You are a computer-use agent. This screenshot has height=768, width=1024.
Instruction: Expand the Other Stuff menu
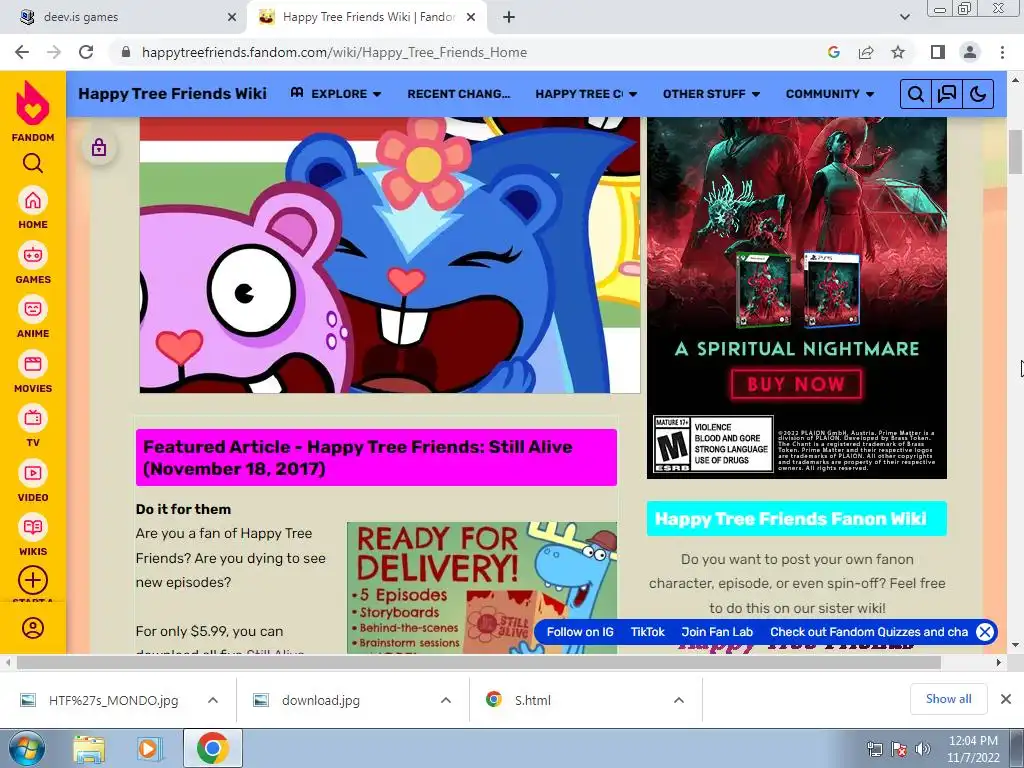point(711,94)
